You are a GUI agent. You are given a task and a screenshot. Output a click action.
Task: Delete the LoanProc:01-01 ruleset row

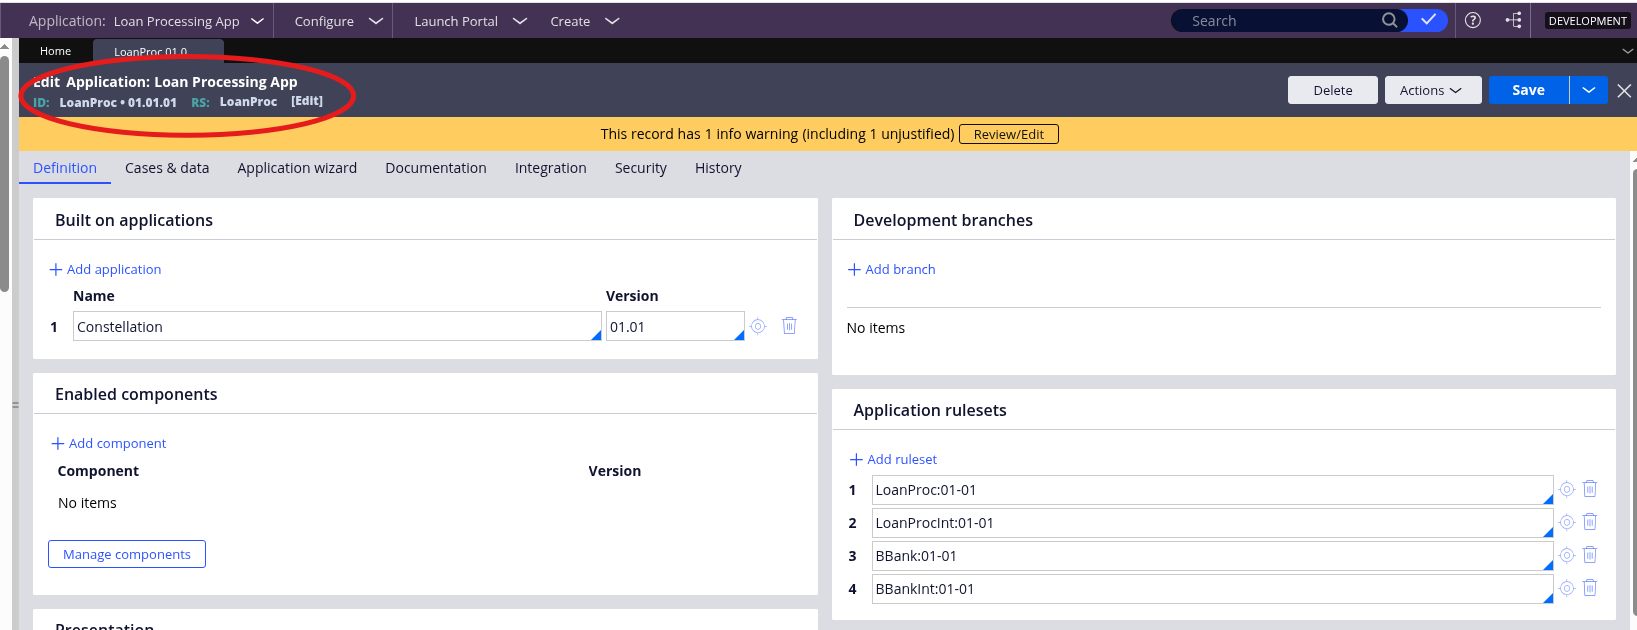pyautogui.click(x=1590, y=489)
